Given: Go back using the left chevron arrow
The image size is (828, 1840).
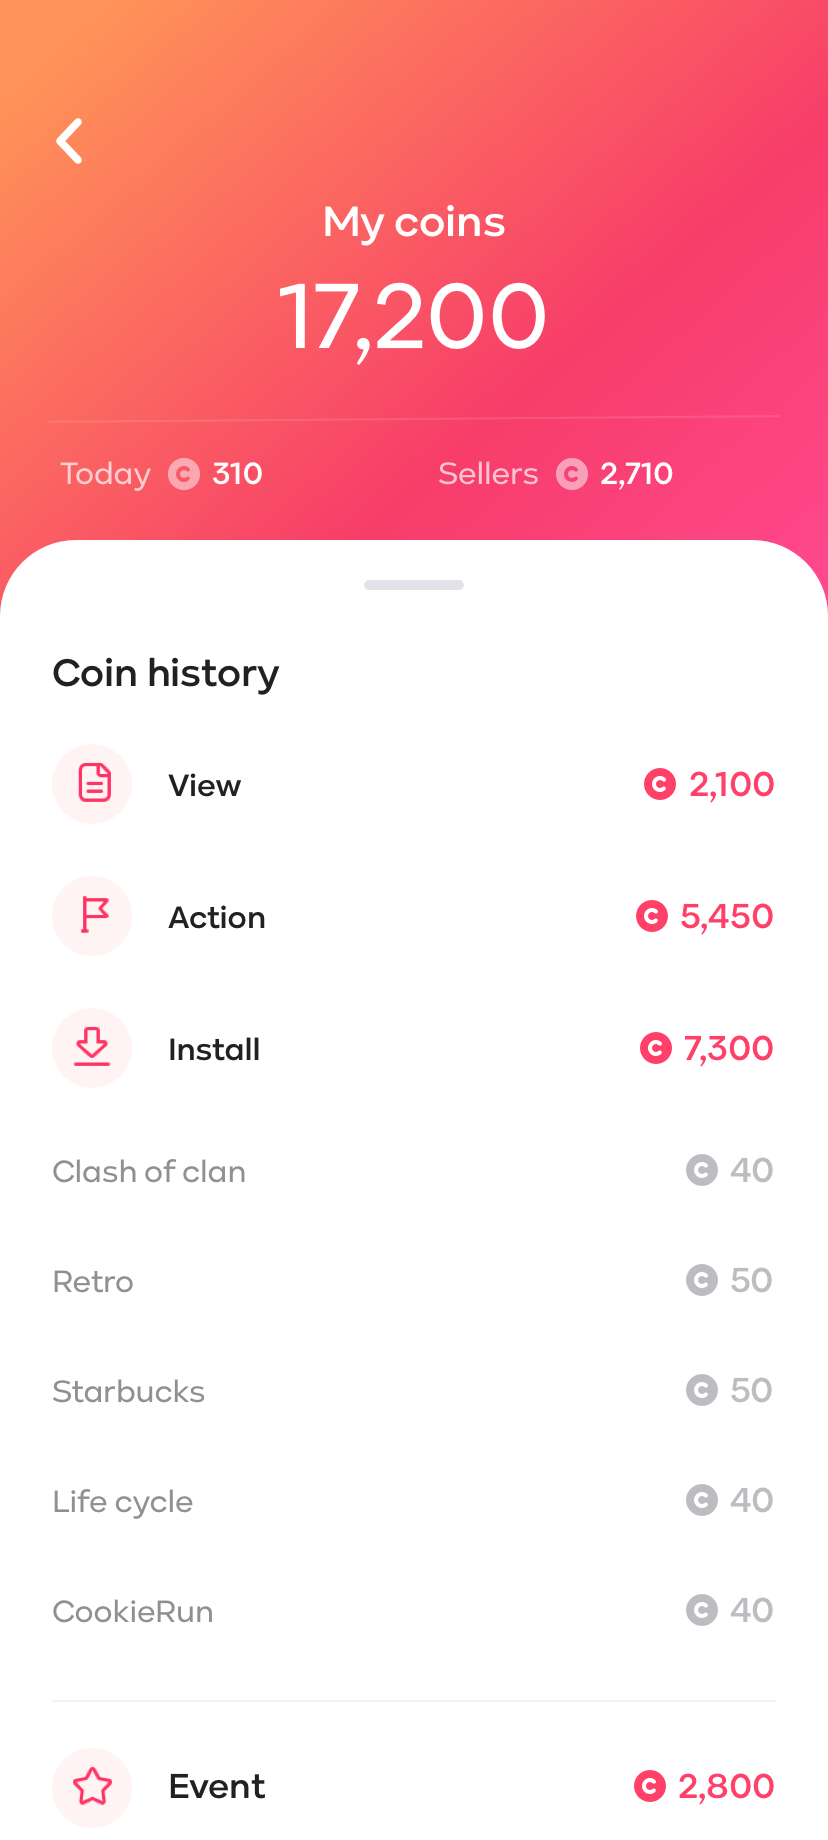Looking at the screenshot, I should coord(69,141).
